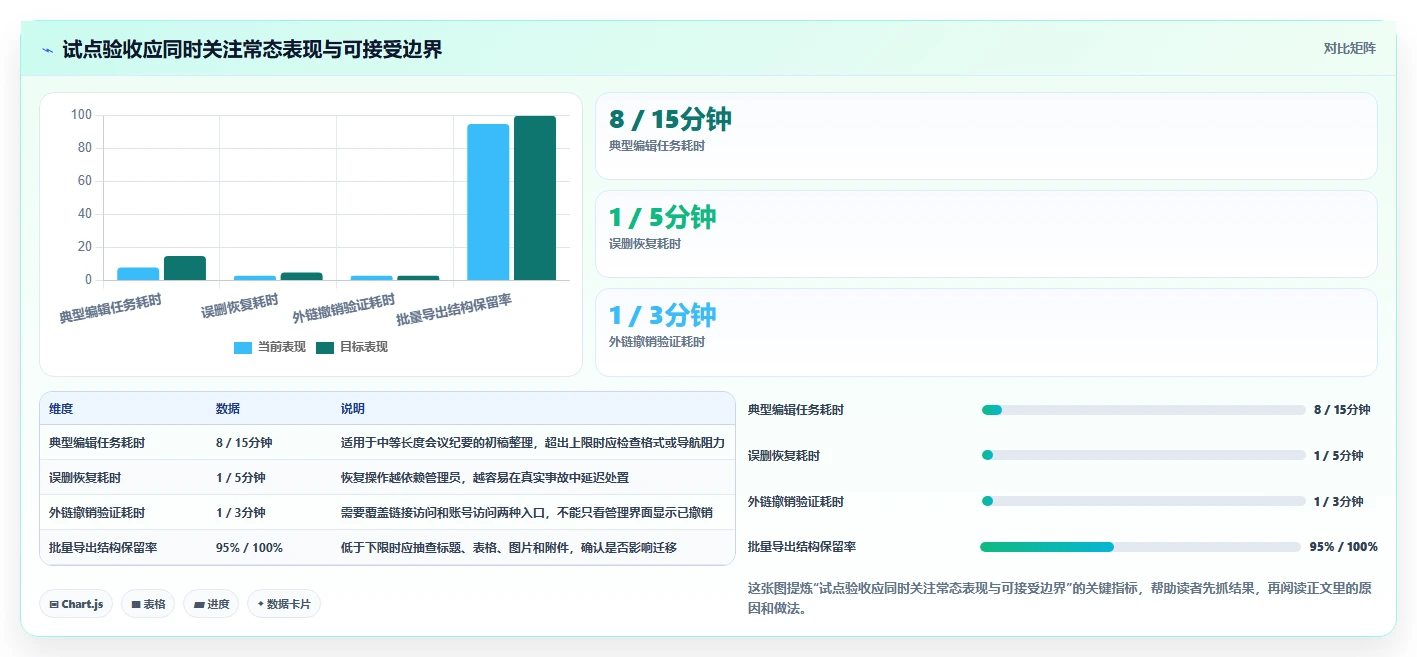Click the 说明 column header
Screen dimensions: 1417x657
[353, 409]
